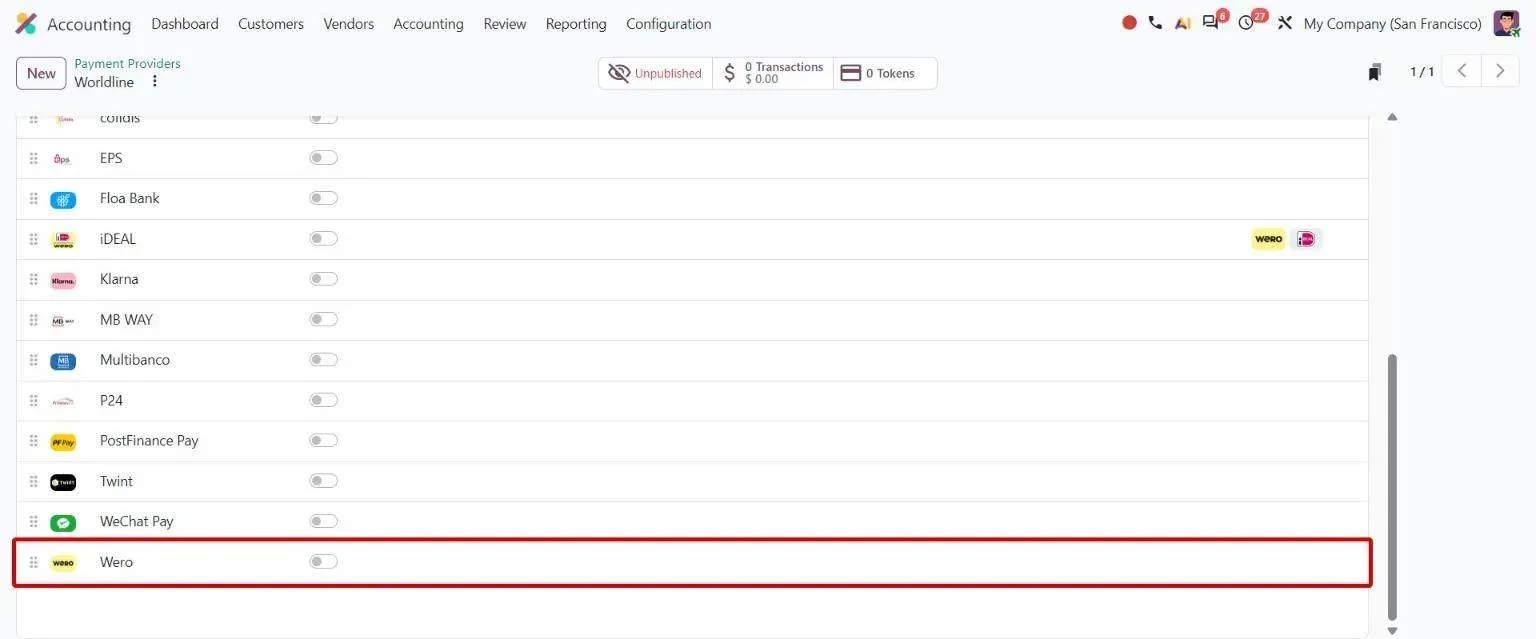1536x639 pixels.
Task: Click the MB WAY logo
Action: coord(63,321)
